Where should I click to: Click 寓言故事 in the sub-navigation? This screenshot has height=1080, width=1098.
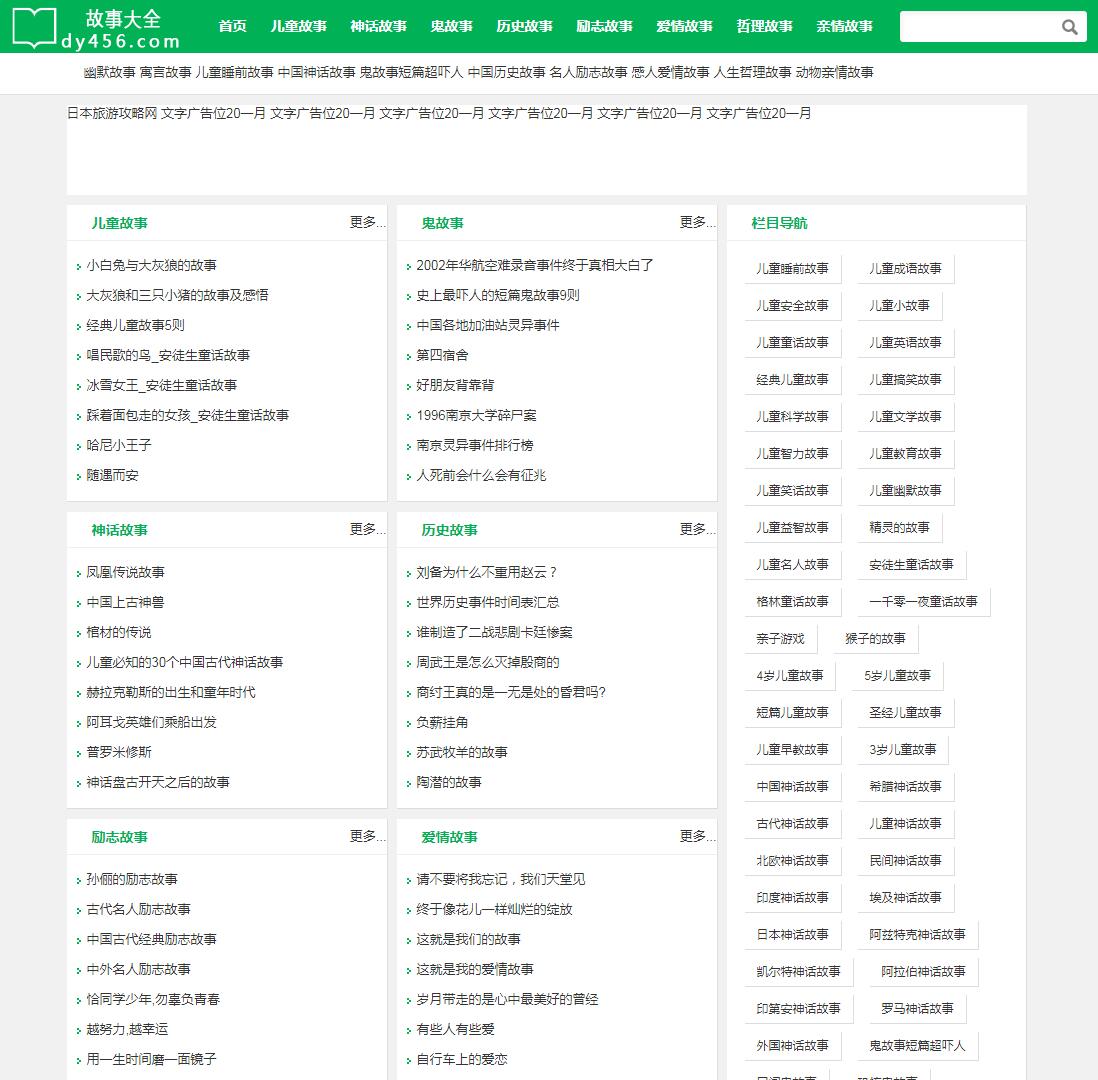coord(165,72)
